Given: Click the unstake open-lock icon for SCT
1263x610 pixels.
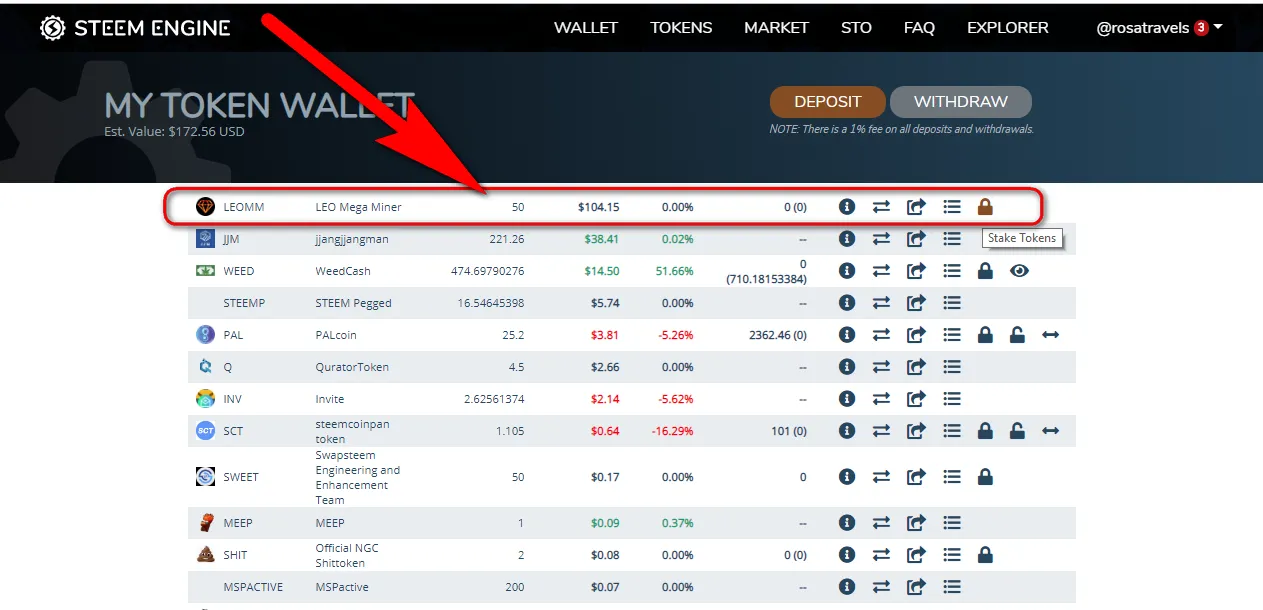Looking at the screenshot, I should tap(1017, 431).
